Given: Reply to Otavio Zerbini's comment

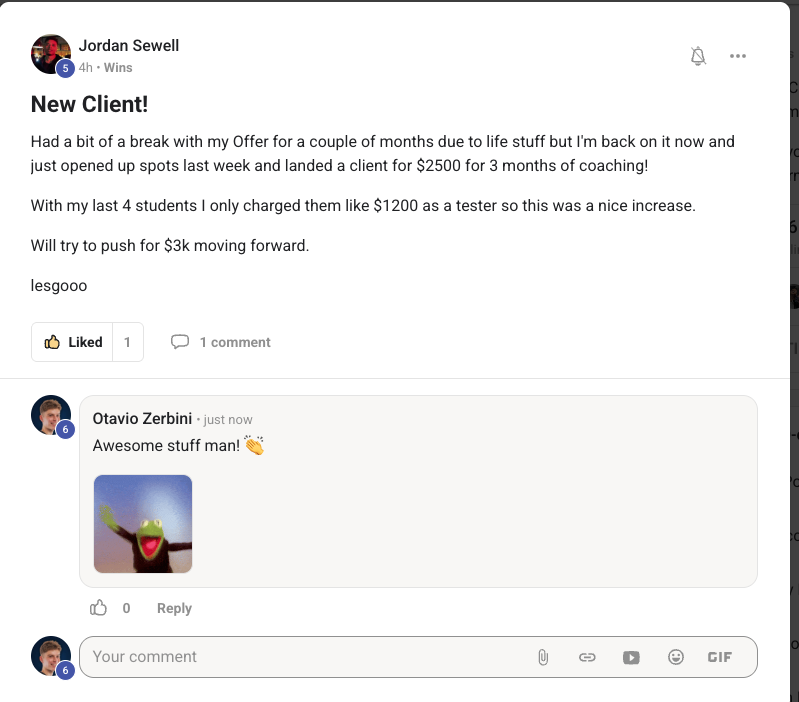Looking at the screenshot, I should [x=174, y=608].
